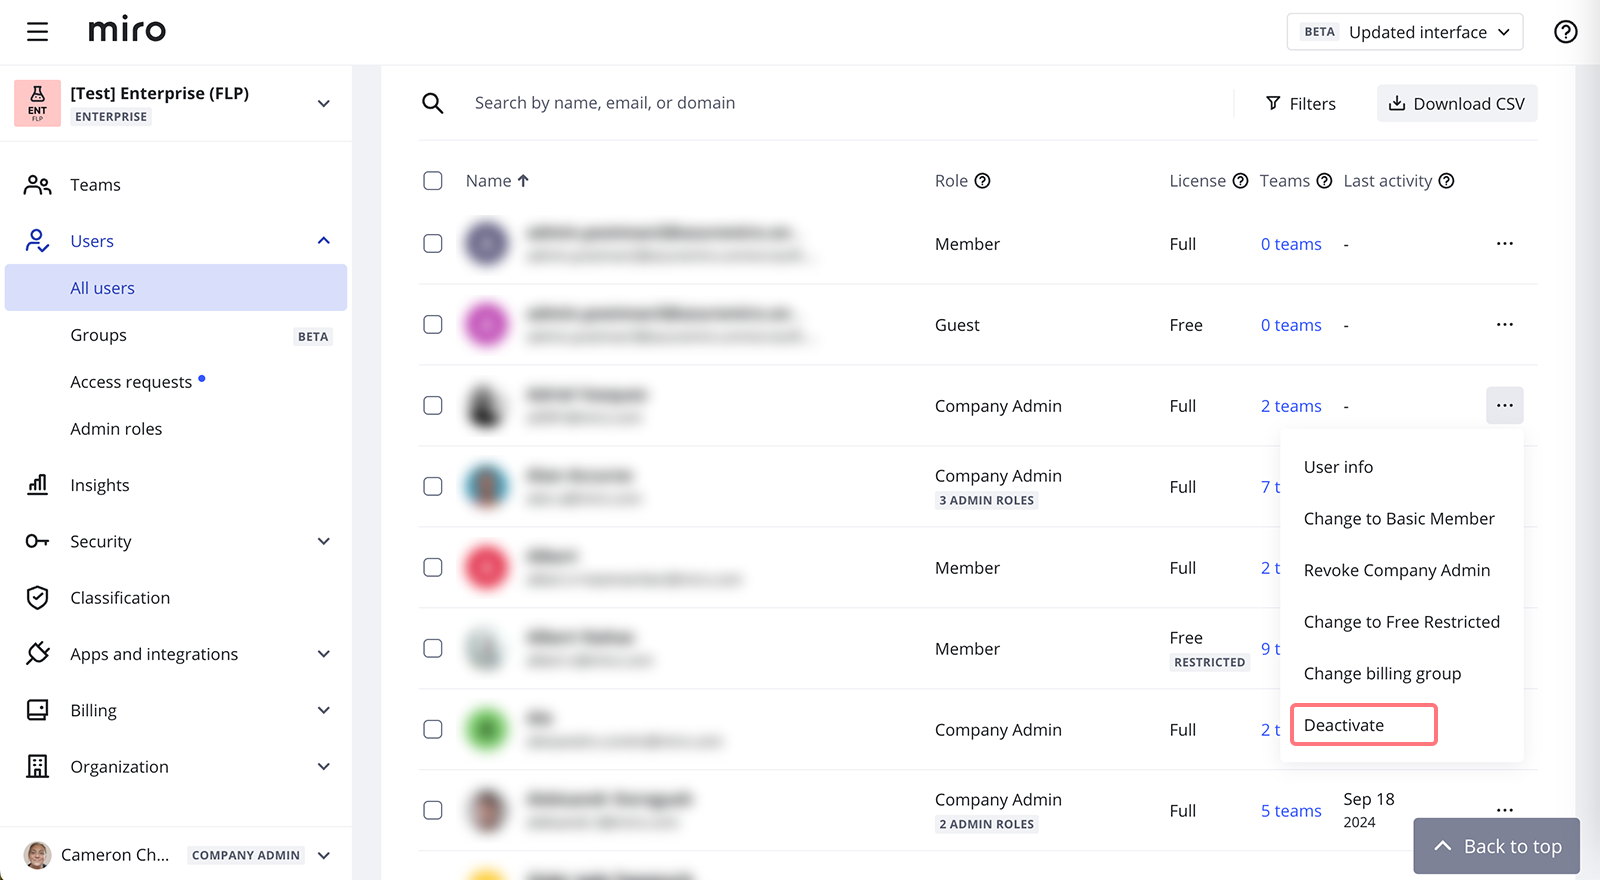Screen dimensions: 1600x880
Task: Open the Updated interface beta dropdown
Action: point(1404,32)
